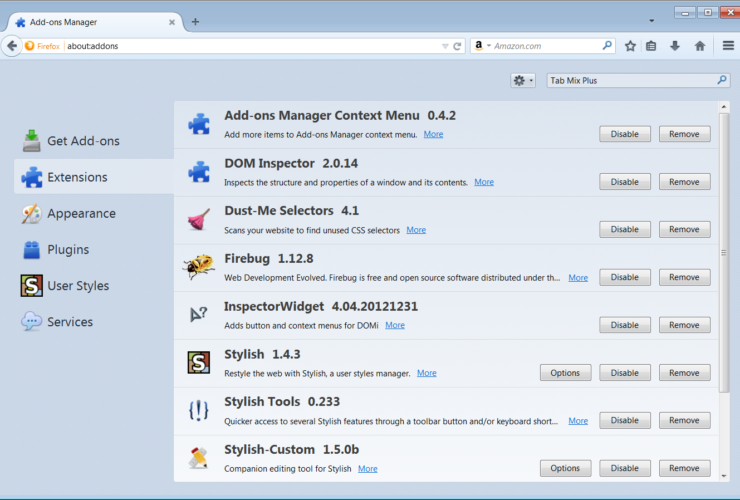The image size is (740, 500).
Task: Open the Services category
Action: [57, 322]
